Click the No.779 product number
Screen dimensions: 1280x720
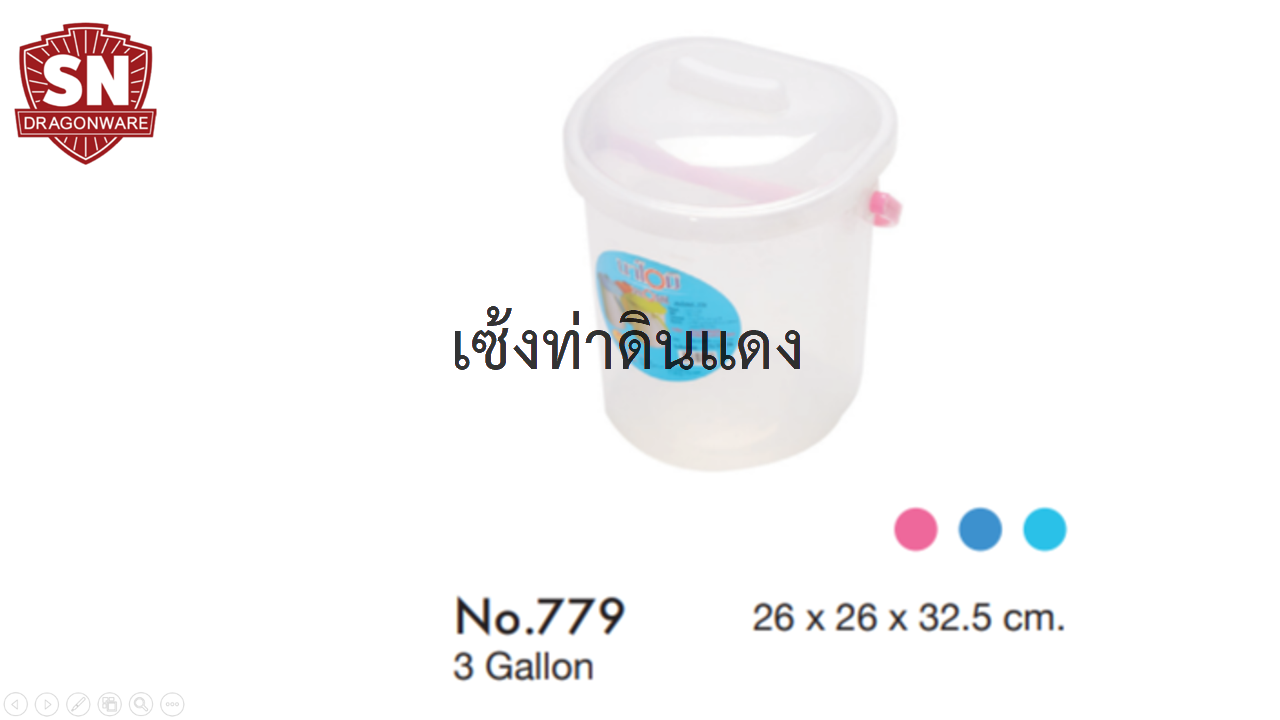(x=540, y=616)
